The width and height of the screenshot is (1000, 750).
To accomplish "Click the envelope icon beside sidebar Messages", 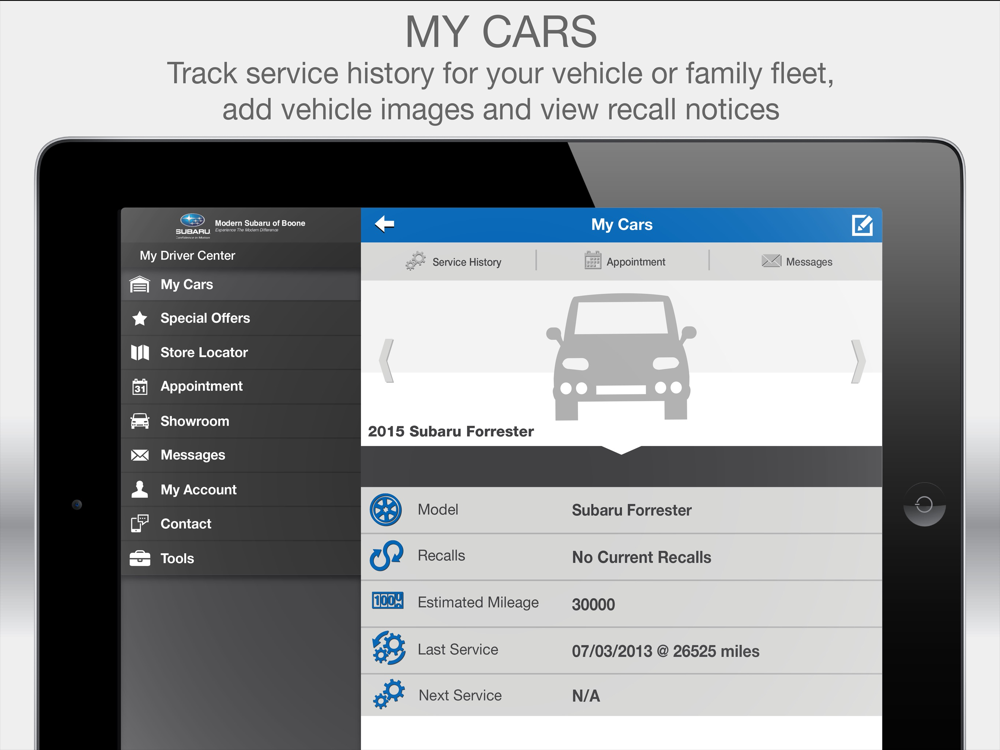I will click(140, 455).
